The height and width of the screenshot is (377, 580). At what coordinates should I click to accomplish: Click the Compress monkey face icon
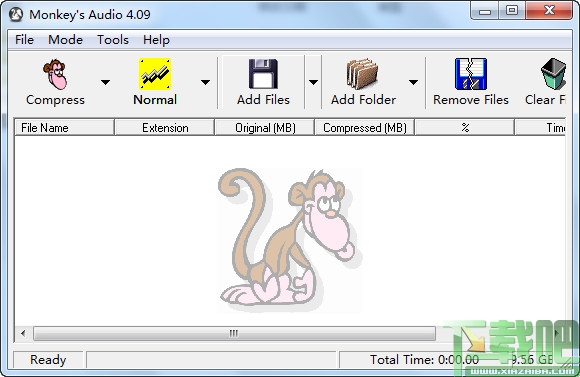(x=55, y=74)
